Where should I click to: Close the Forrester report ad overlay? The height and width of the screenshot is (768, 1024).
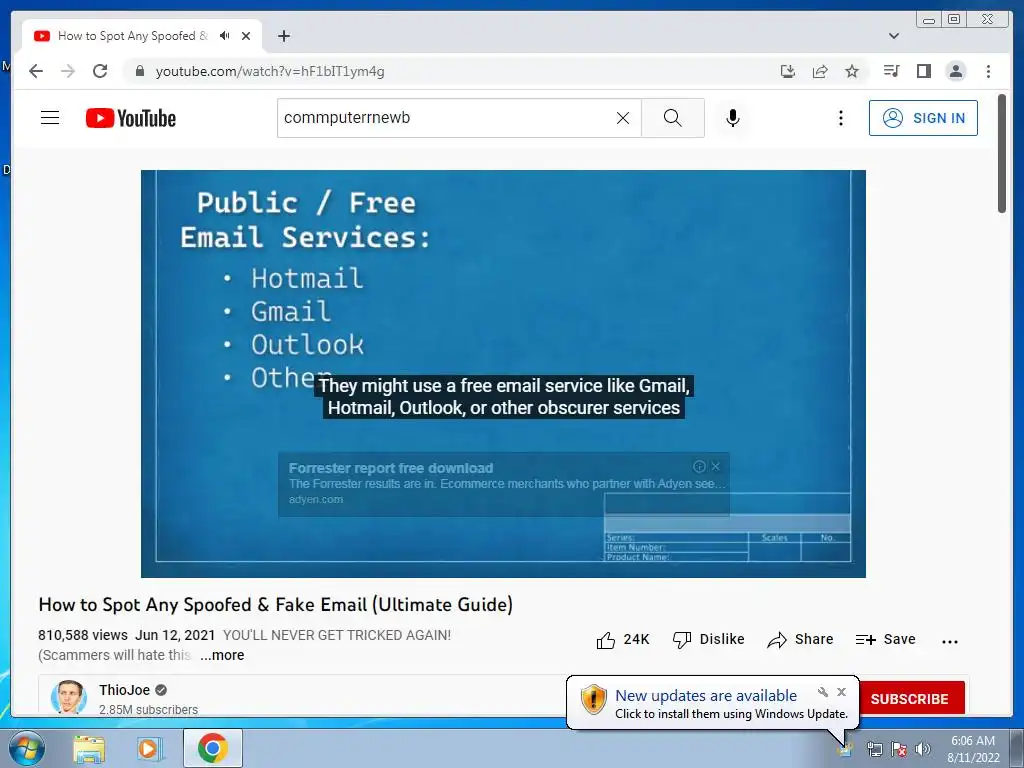[x=716, y=466]
